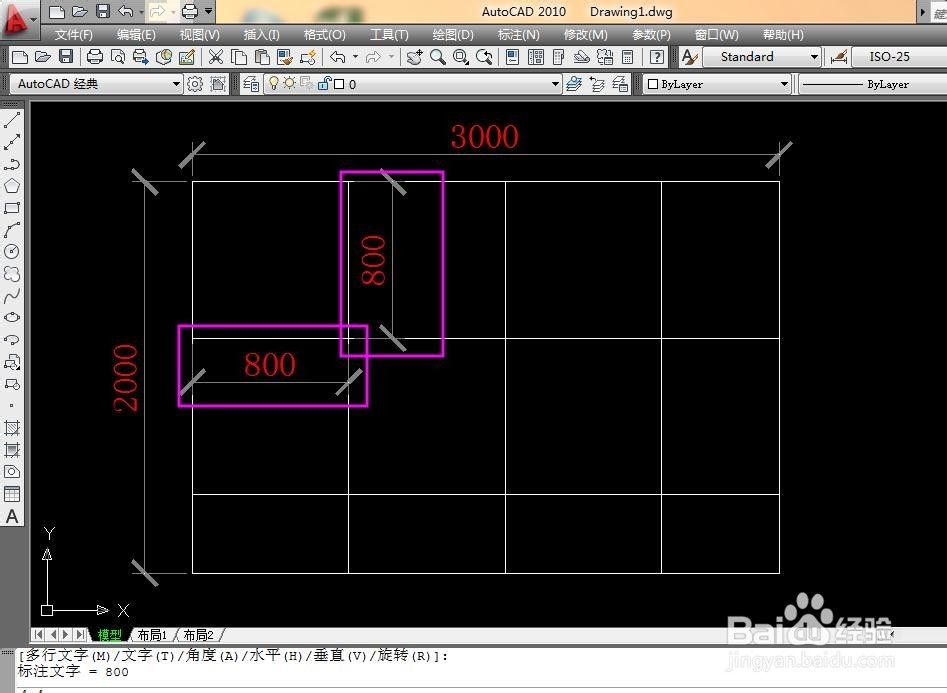
Task: Open the Tool Palettes icon
Action: (x=559, y=57)
